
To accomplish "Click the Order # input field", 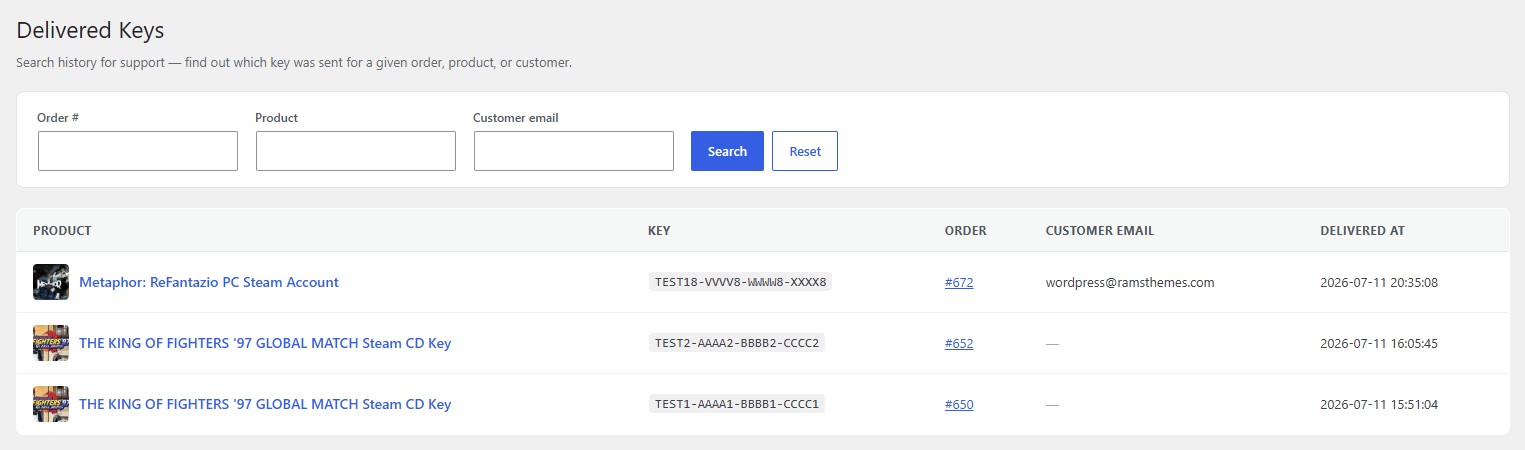I will pos(138,151).
